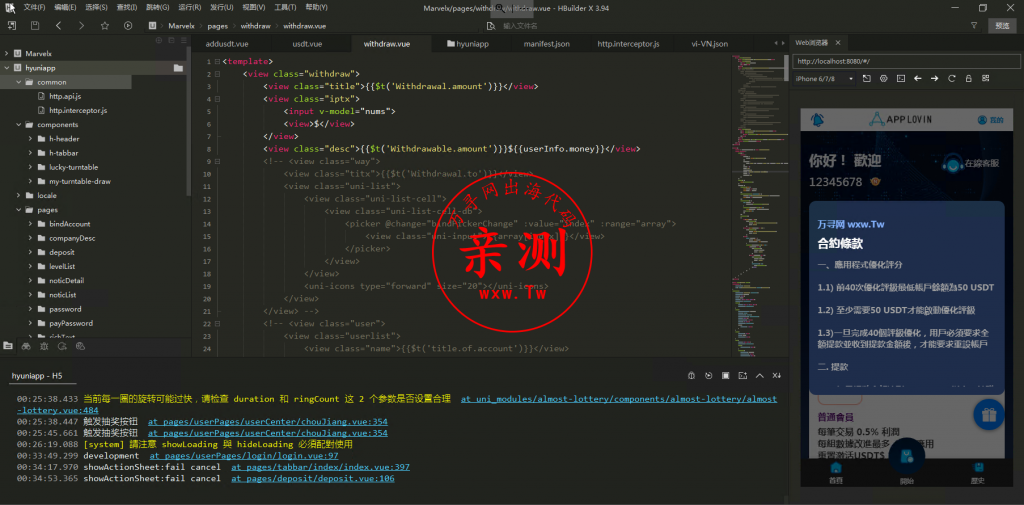
Task: Switch to the addusdt.vue tab
Action: click(x=227, y=44)
